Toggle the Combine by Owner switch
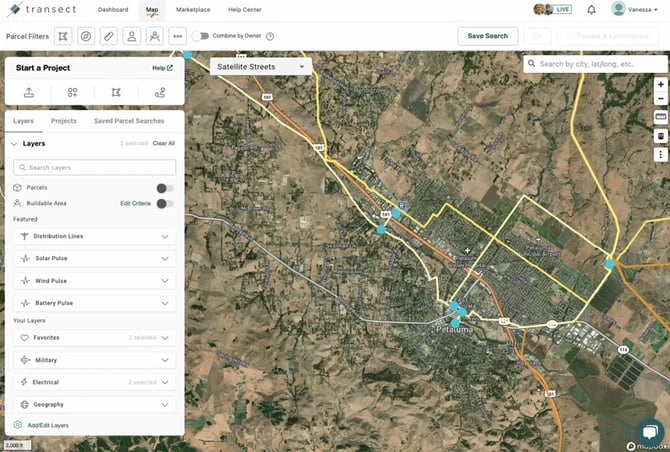This screenshot has height=452, width=670. 200,36
